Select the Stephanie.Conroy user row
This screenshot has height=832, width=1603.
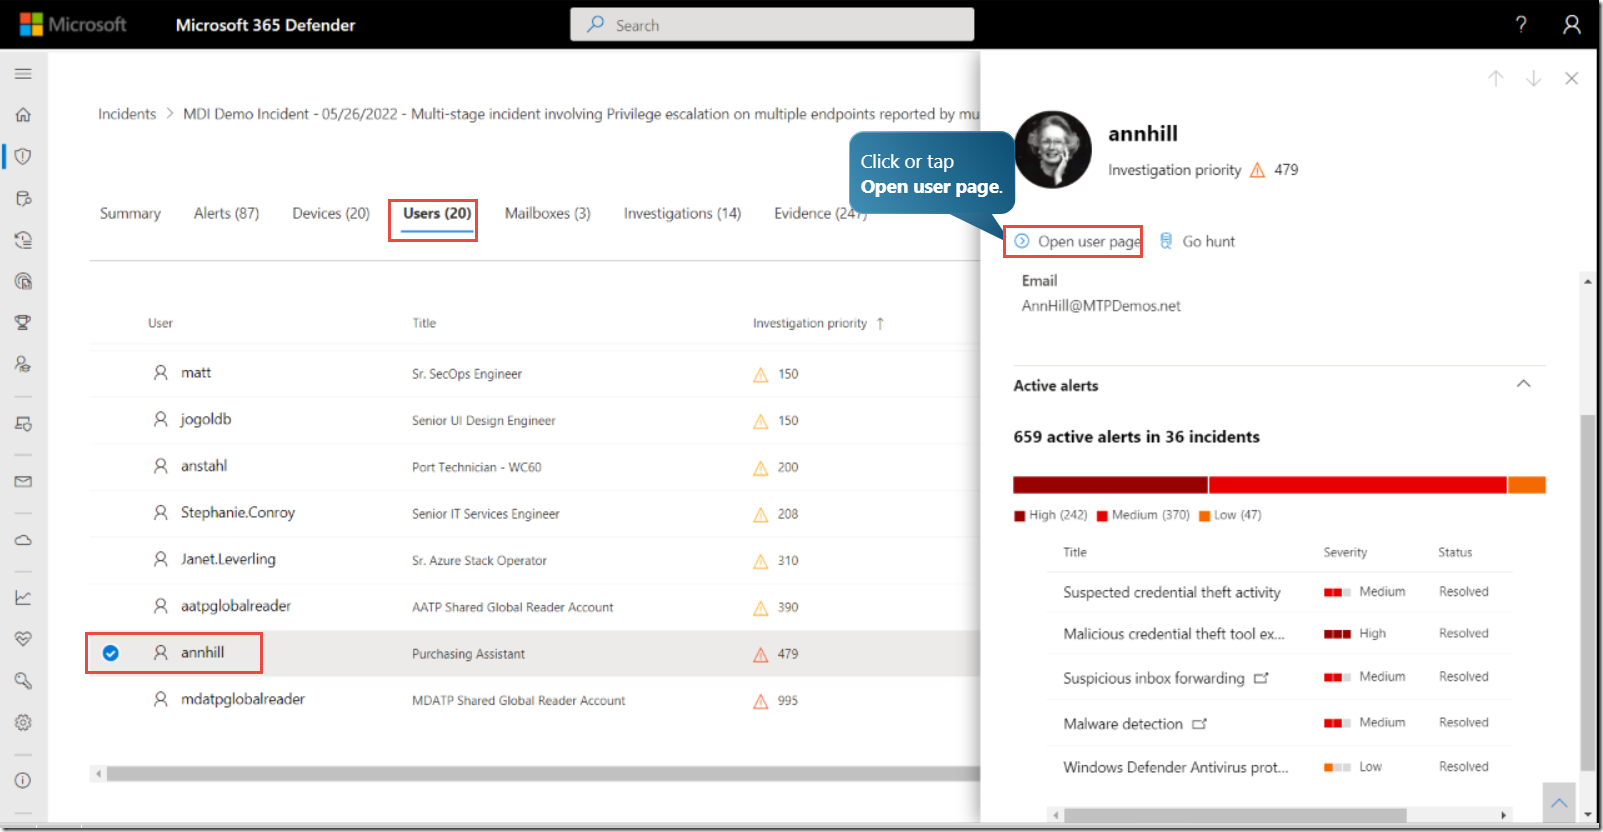pos(535,513)
